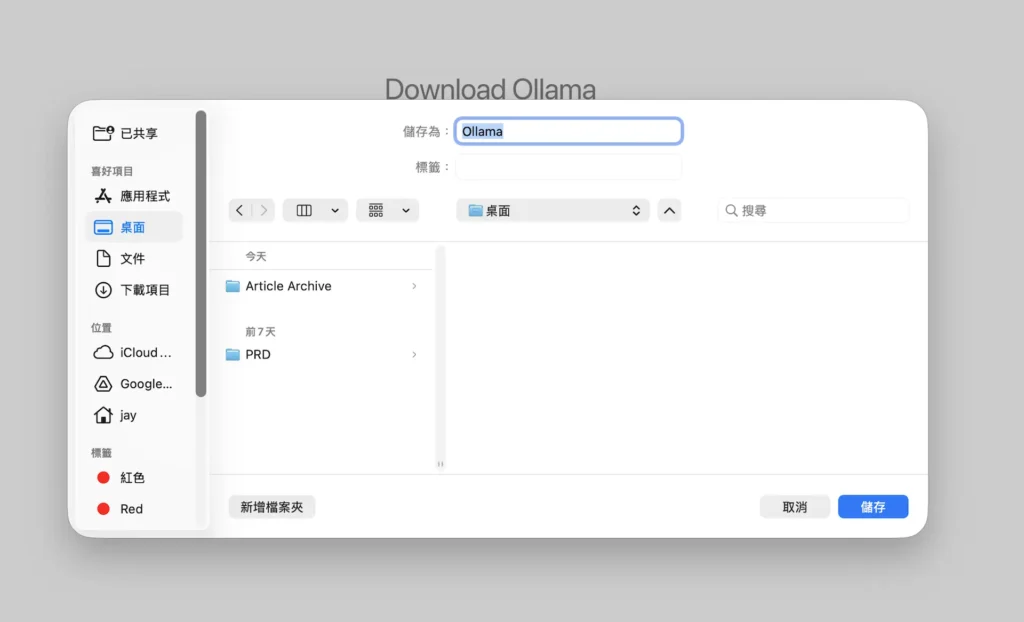Click the 標籤 tags field
The width and height of the screenshot is (1024, 622).
(569, 167)
